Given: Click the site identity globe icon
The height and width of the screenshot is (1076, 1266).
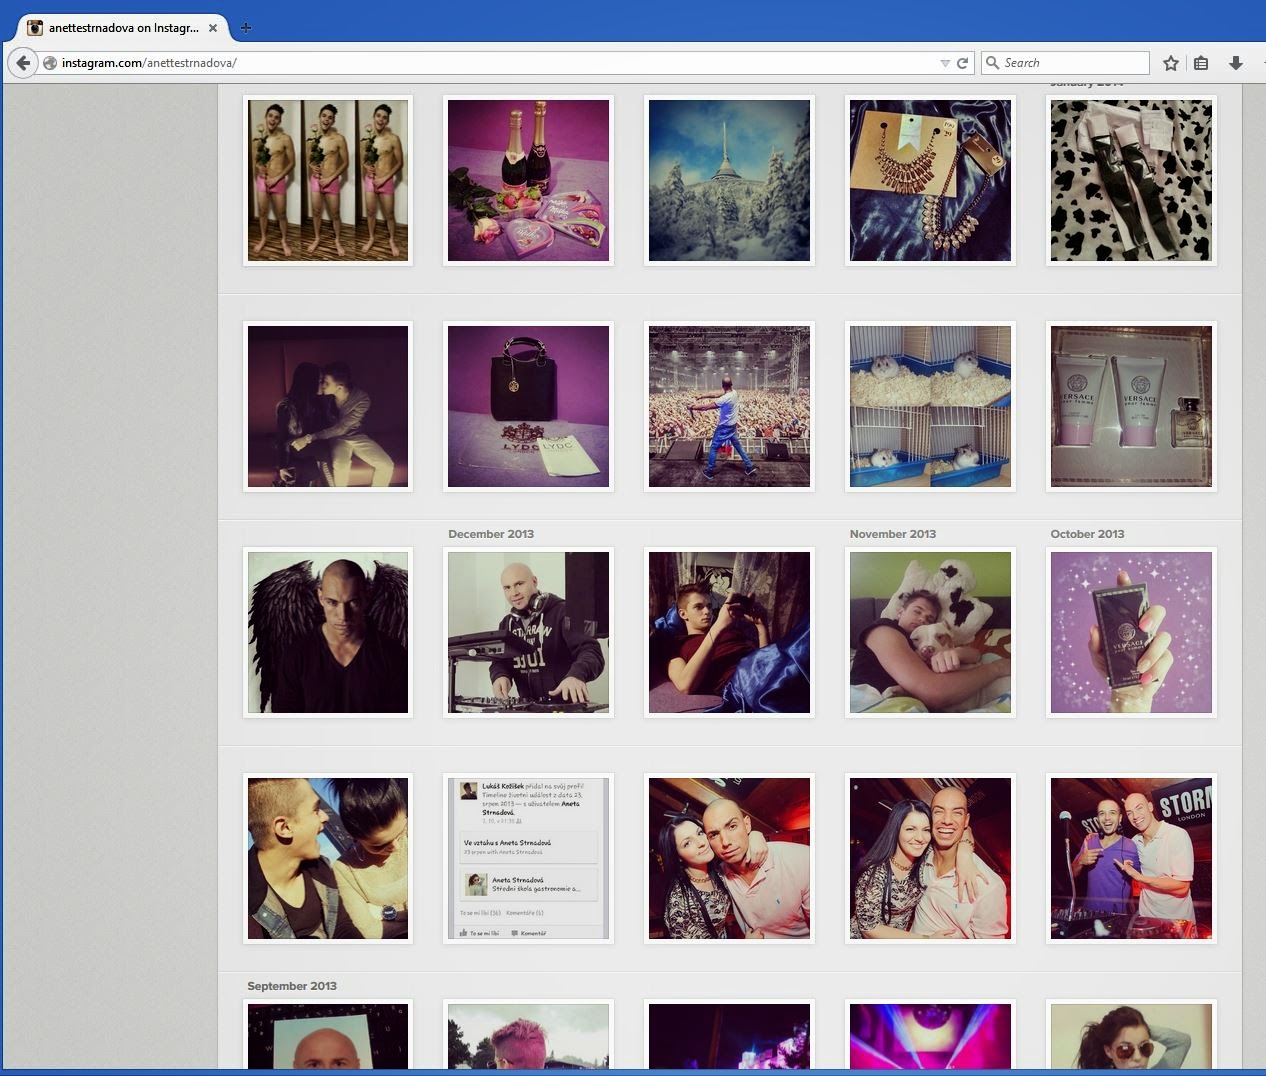Looking at the screenshot, I should 50,63.
